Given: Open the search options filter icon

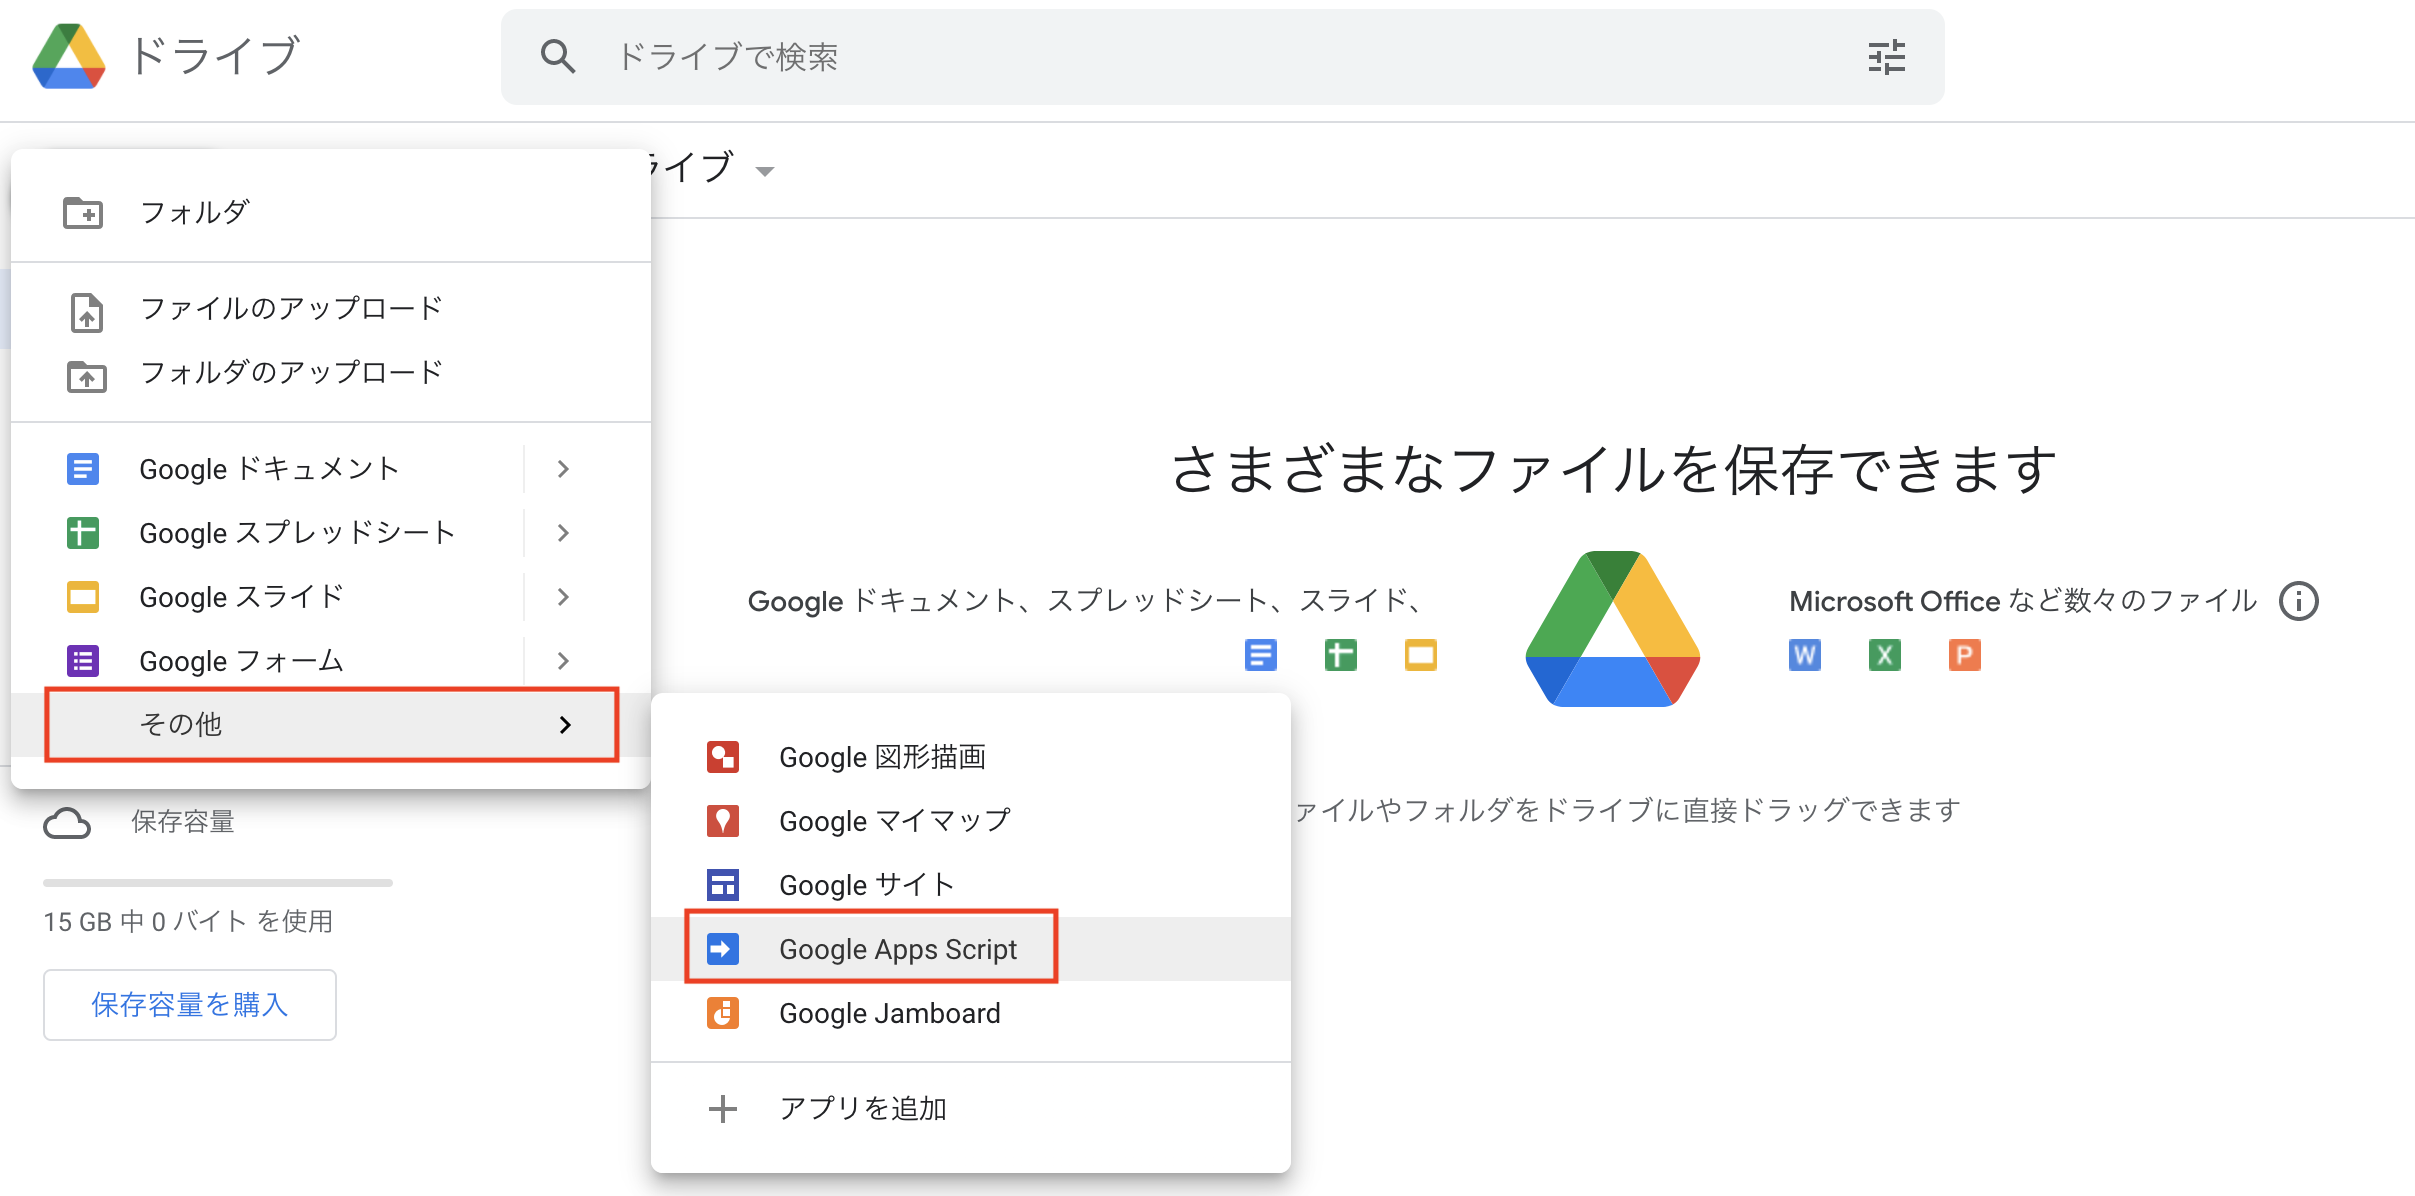Looking at the screenshot, I should click(x=1887, y=57).
